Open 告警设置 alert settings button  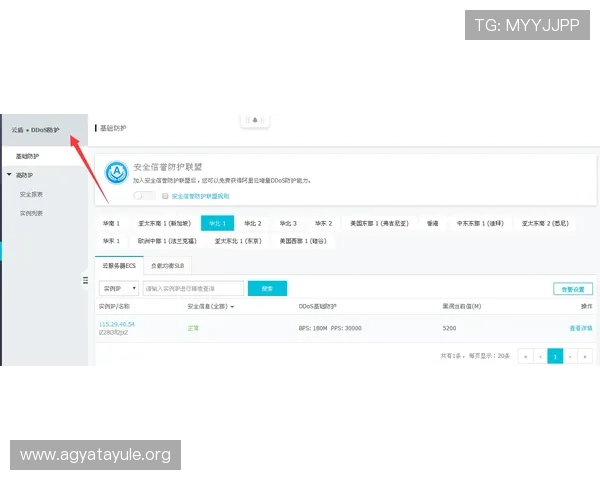[x=572, y=289]
